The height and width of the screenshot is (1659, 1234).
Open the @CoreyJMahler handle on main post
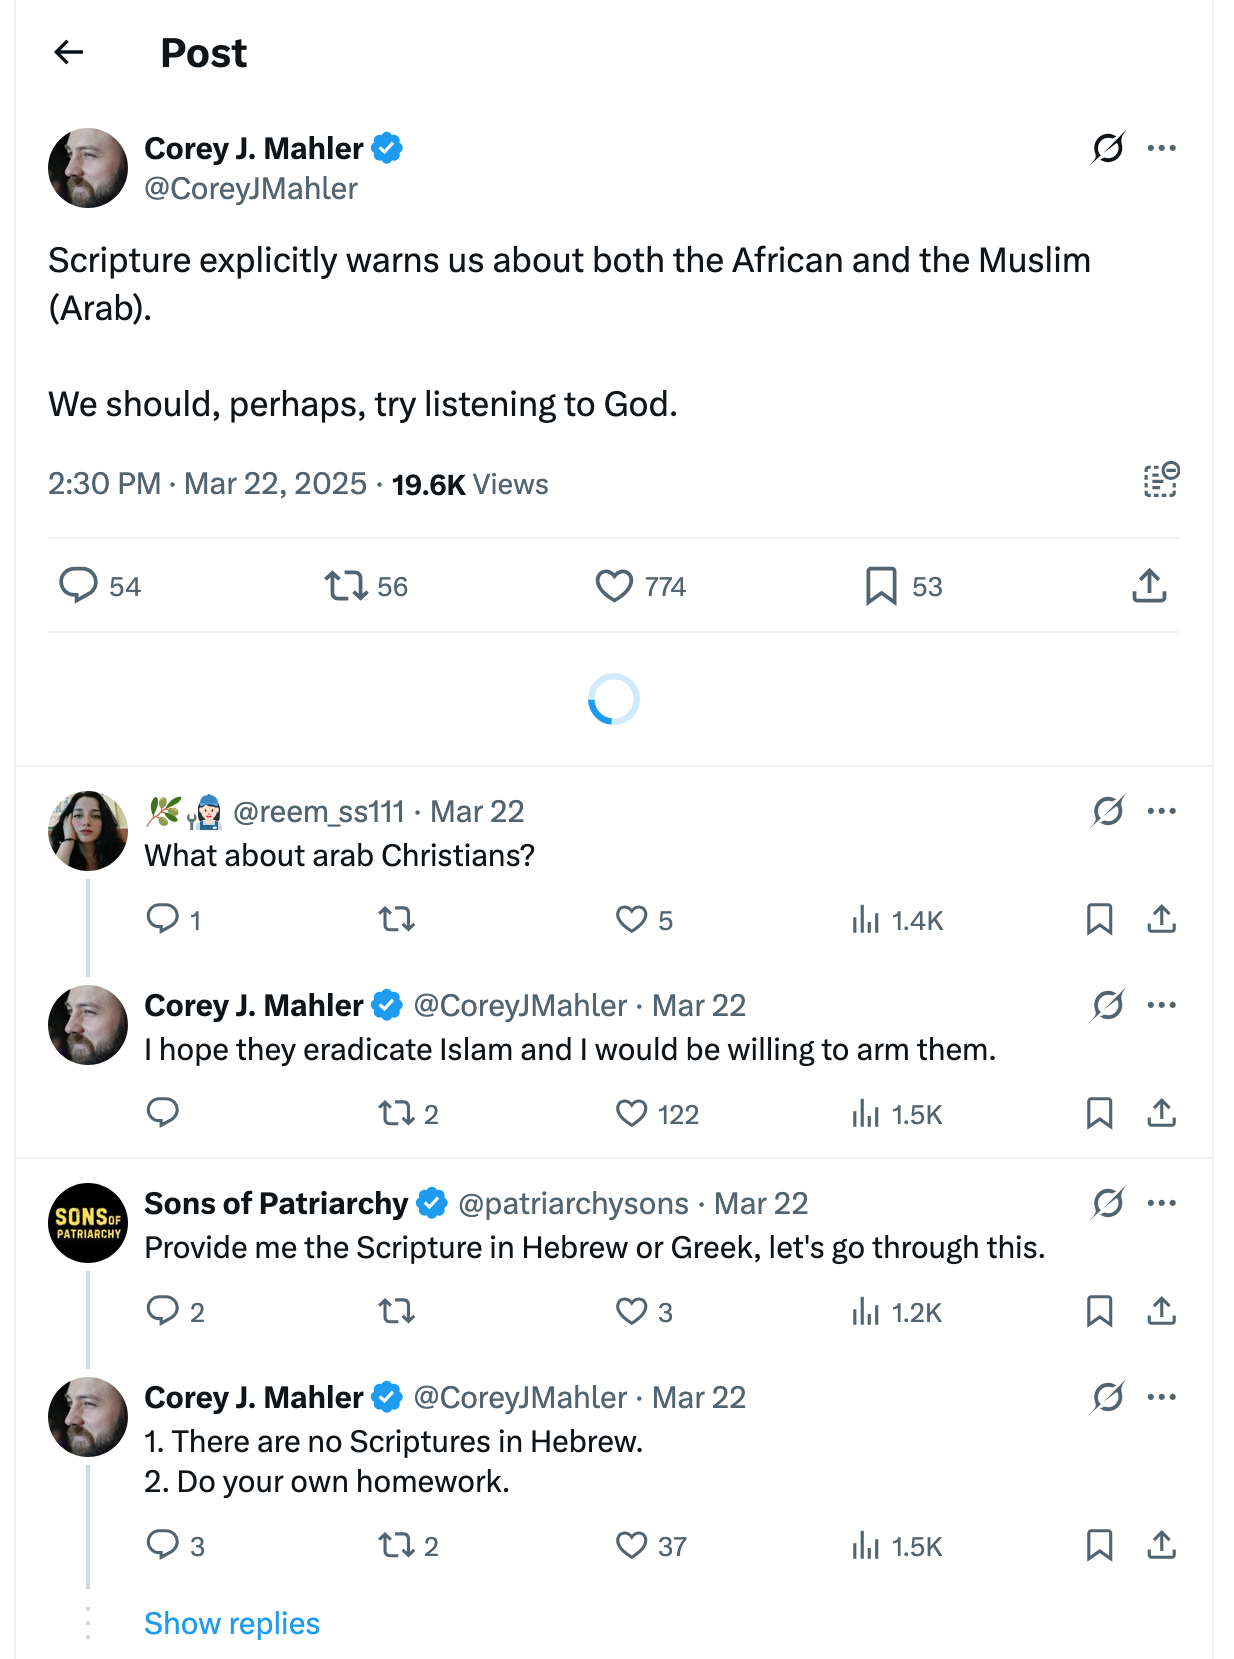click(251, 189)
